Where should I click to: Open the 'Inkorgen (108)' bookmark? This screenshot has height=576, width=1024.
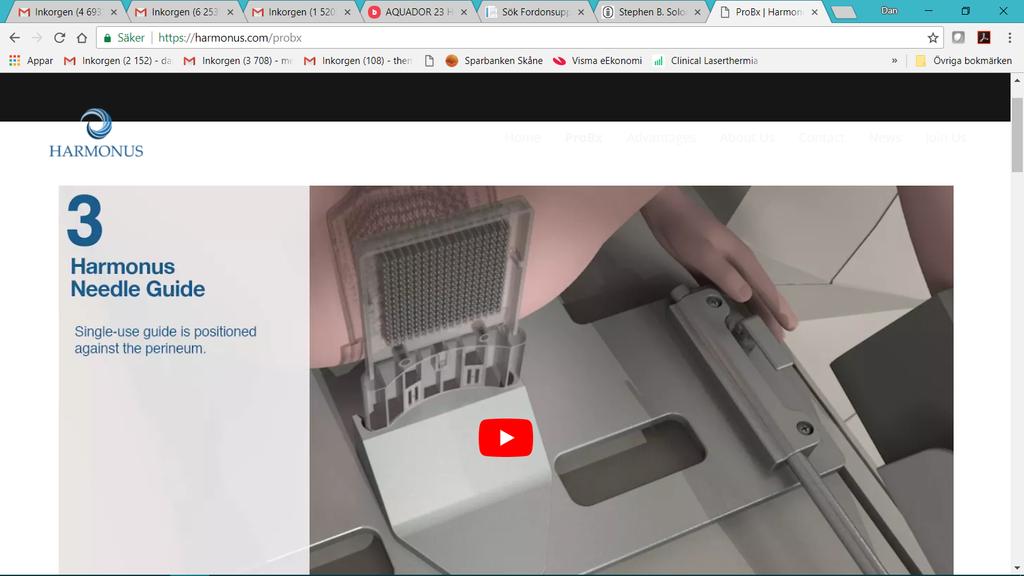click(x=357, y=61)
